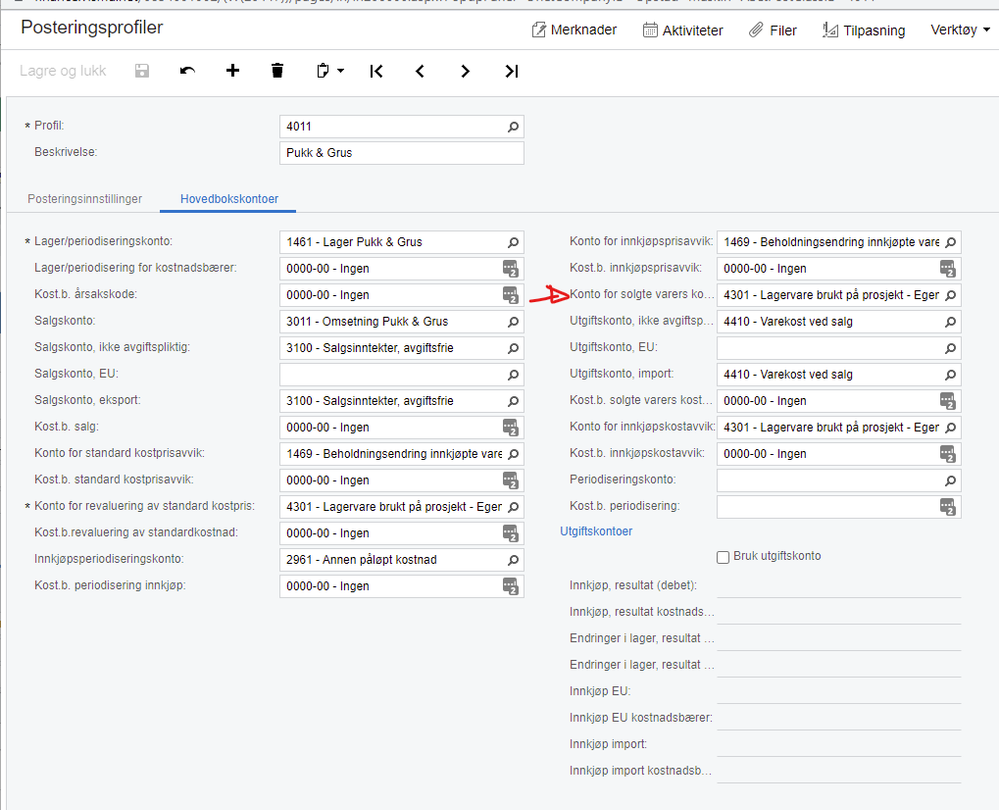
Task: Click the Lagre og lukk button
Action: (x=63, y=71)
